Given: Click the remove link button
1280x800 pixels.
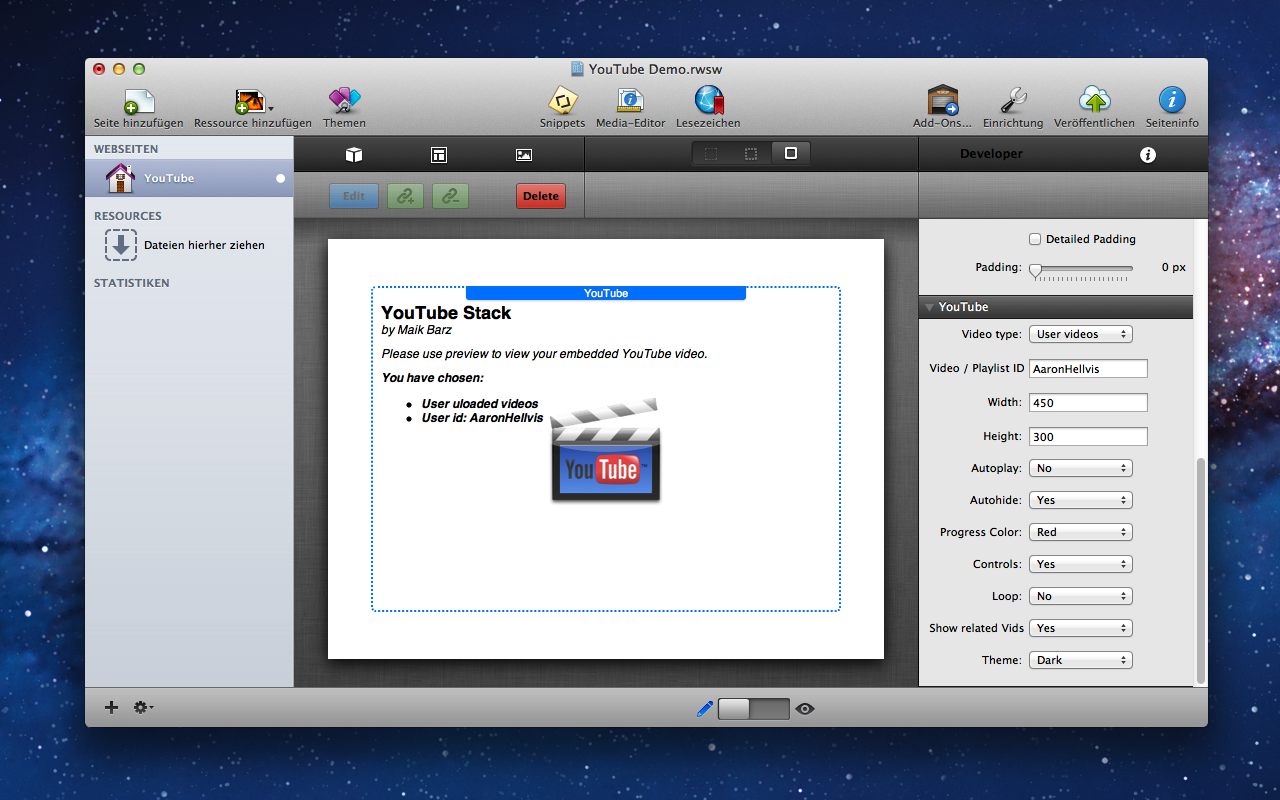Looking at the screenshot, I should tap(450, 196).
